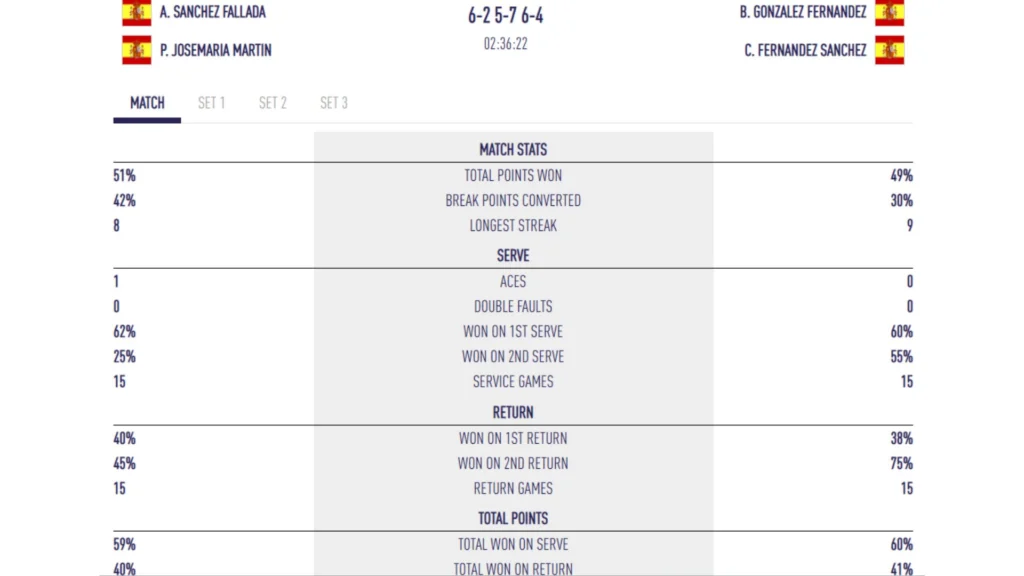Show the SET 3 tab
Screen dimensions: 1024x576
coord(334,103)
